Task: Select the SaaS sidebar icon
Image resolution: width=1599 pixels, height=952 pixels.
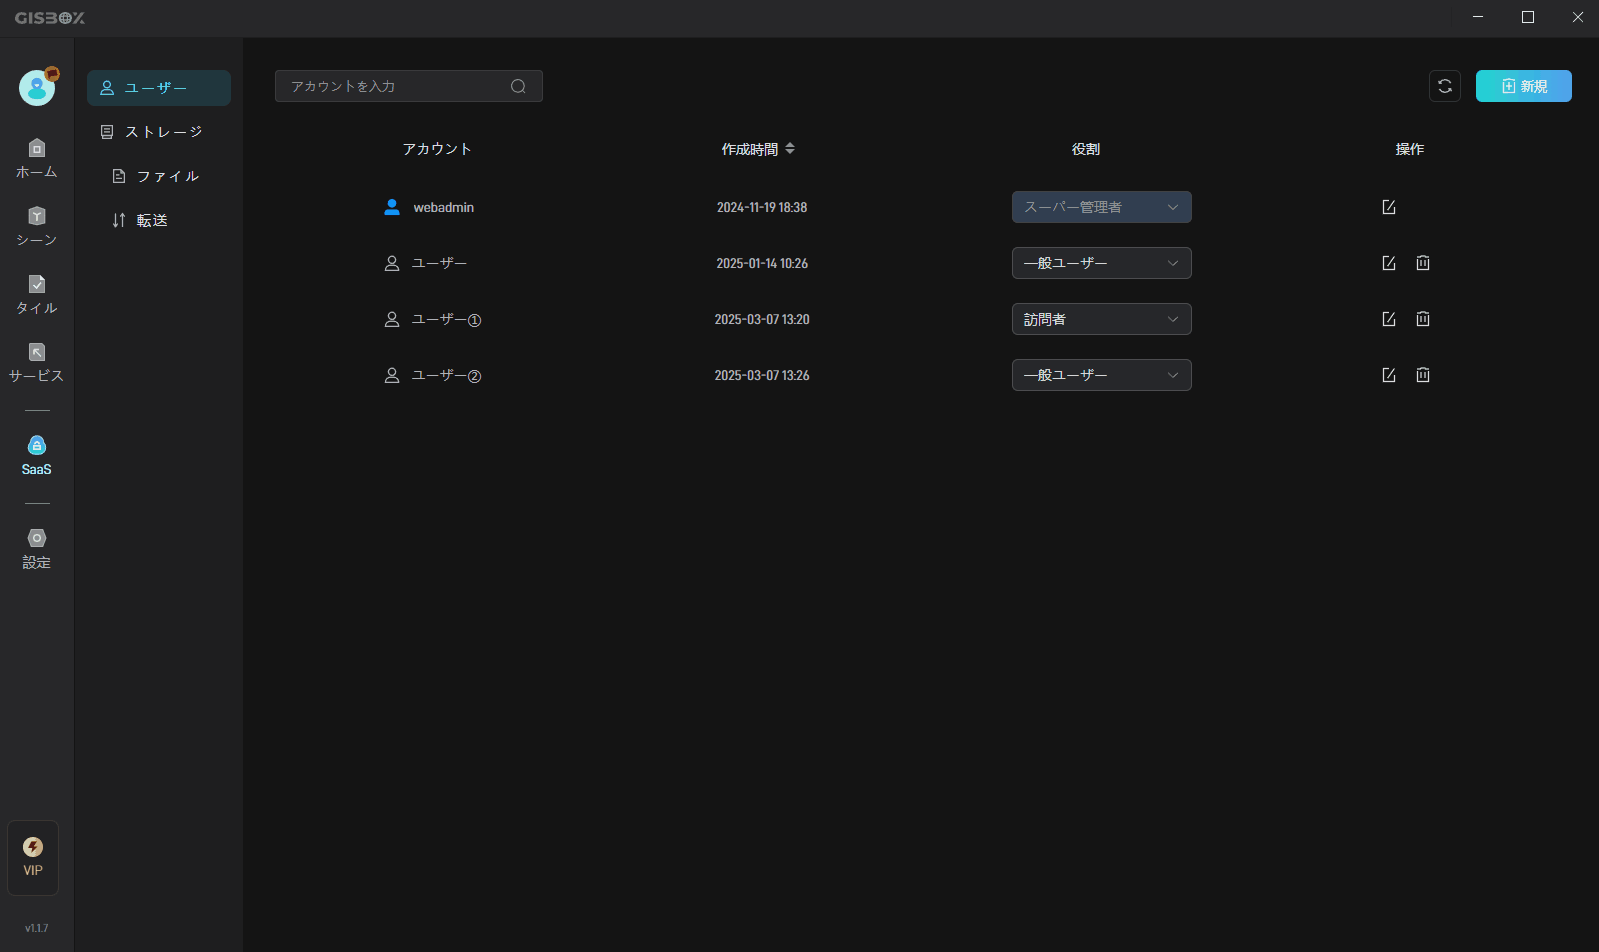Action: [37, 456]
